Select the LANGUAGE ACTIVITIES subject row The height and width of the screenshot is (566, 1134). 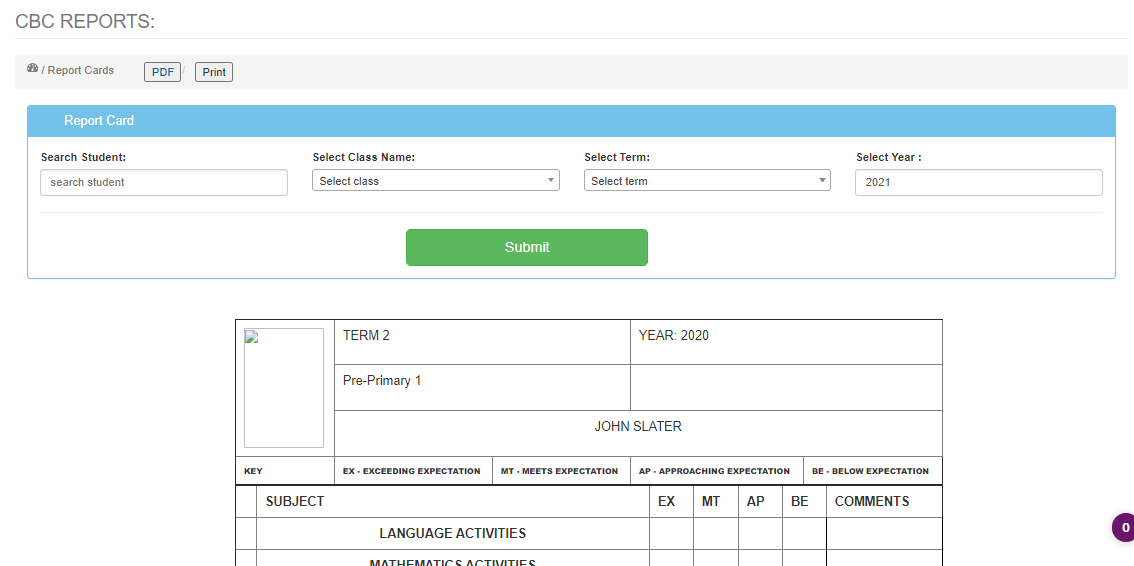tap(452, 534)
